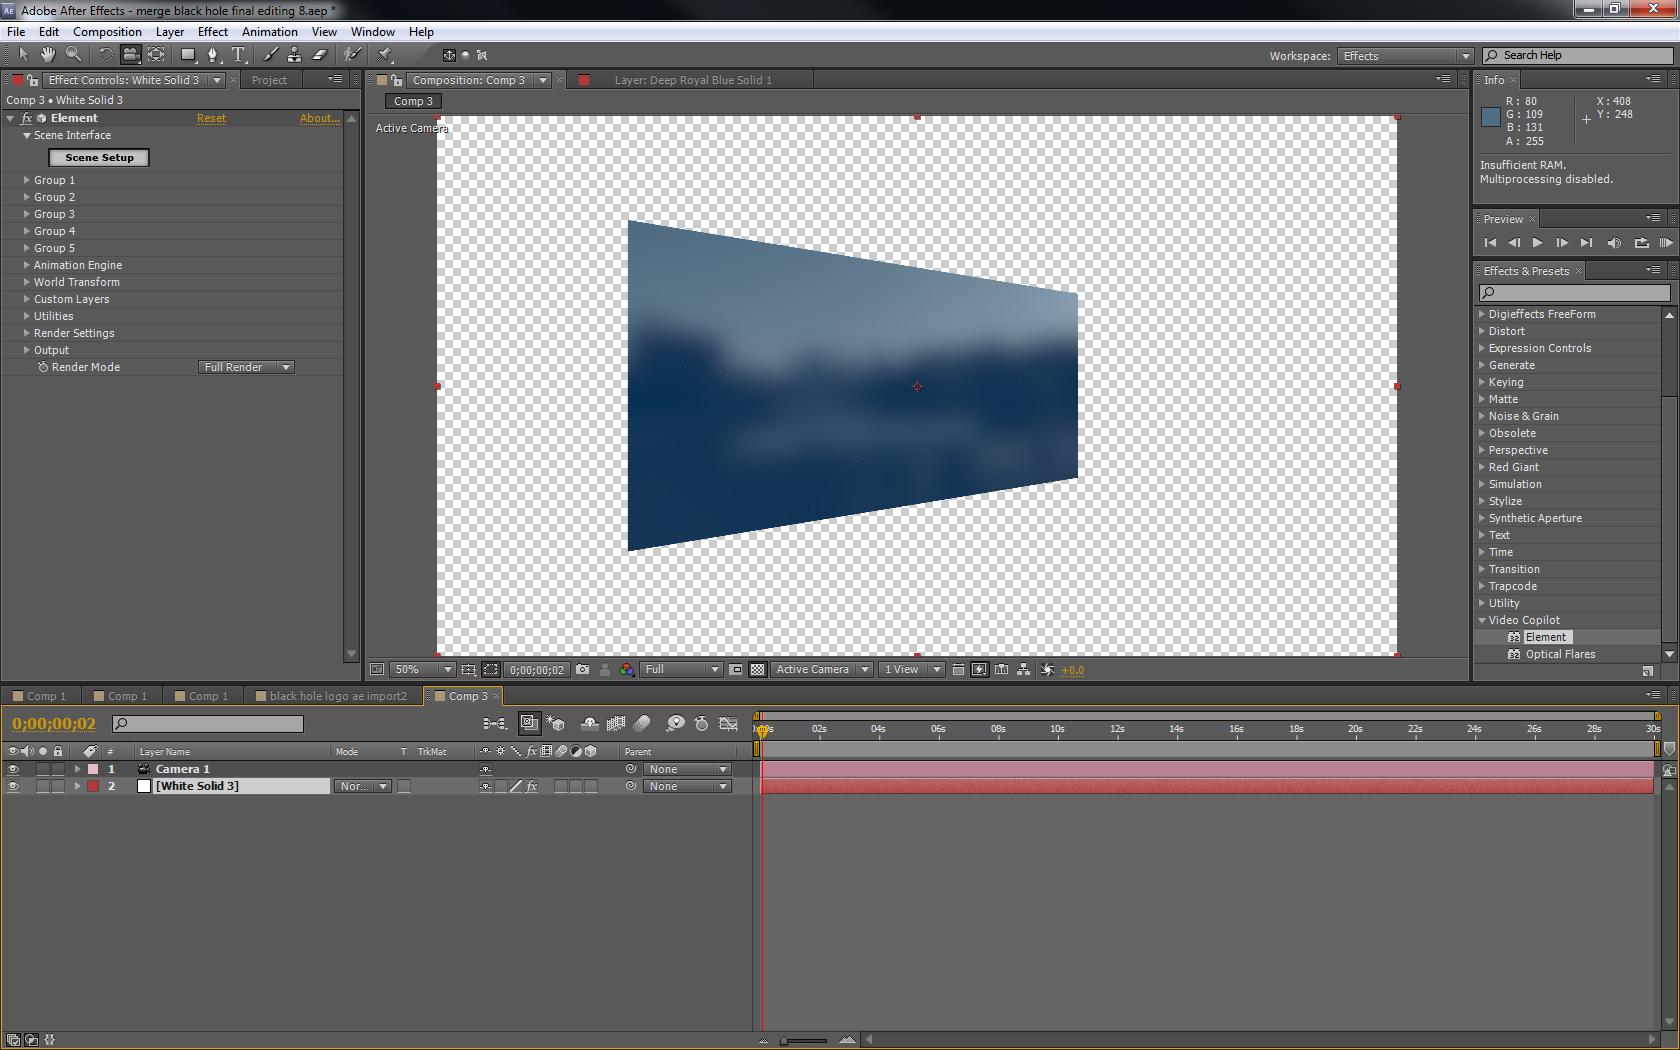Image resolution: width=1680 pixels, height=1050 pixels.
Task: Select Optical Flares preset
Action: [1560, 654]
